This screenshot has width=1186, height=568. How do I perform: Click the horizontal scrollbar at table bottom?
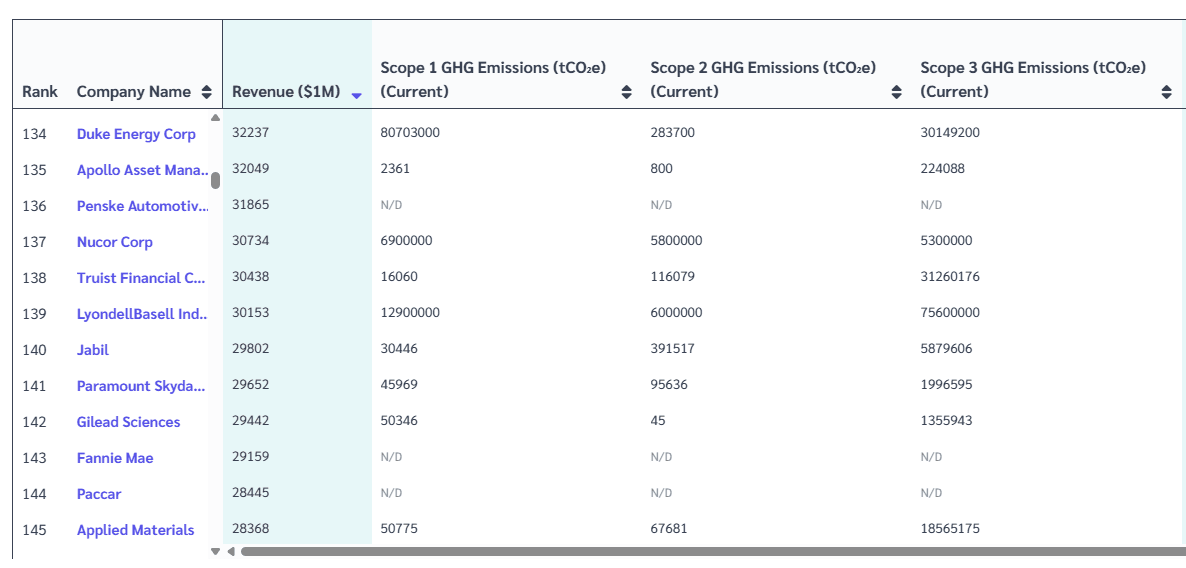(x=713, y=551)
